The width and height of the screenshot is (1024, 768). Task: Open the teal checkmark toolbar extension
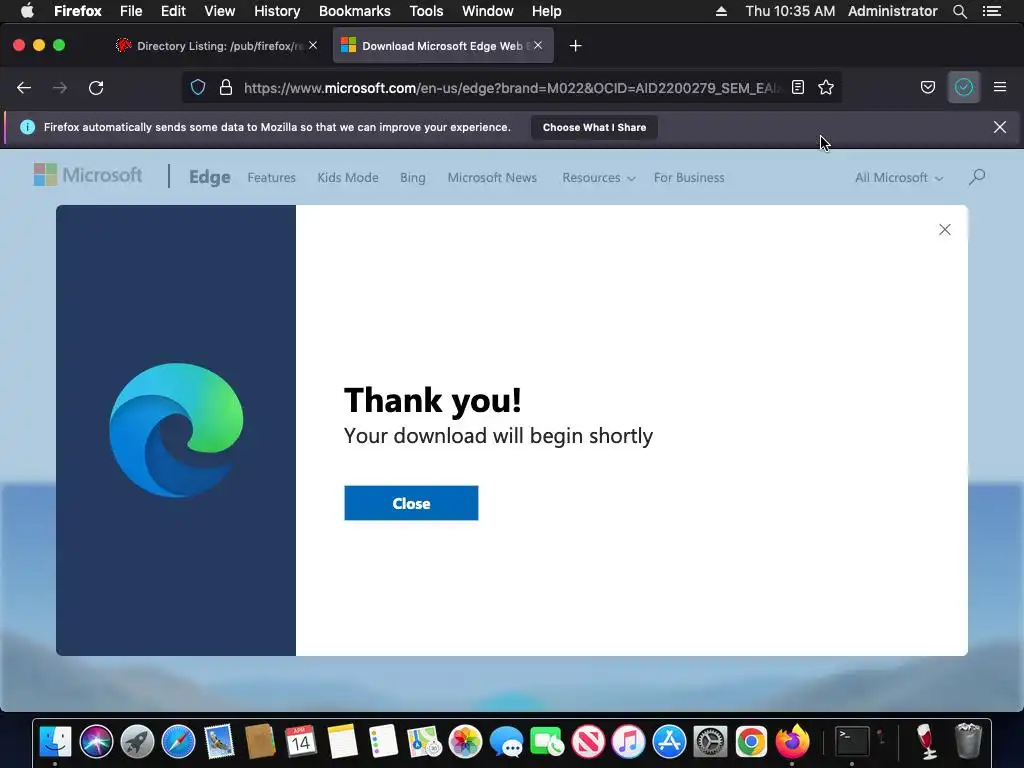pos(964,88)
